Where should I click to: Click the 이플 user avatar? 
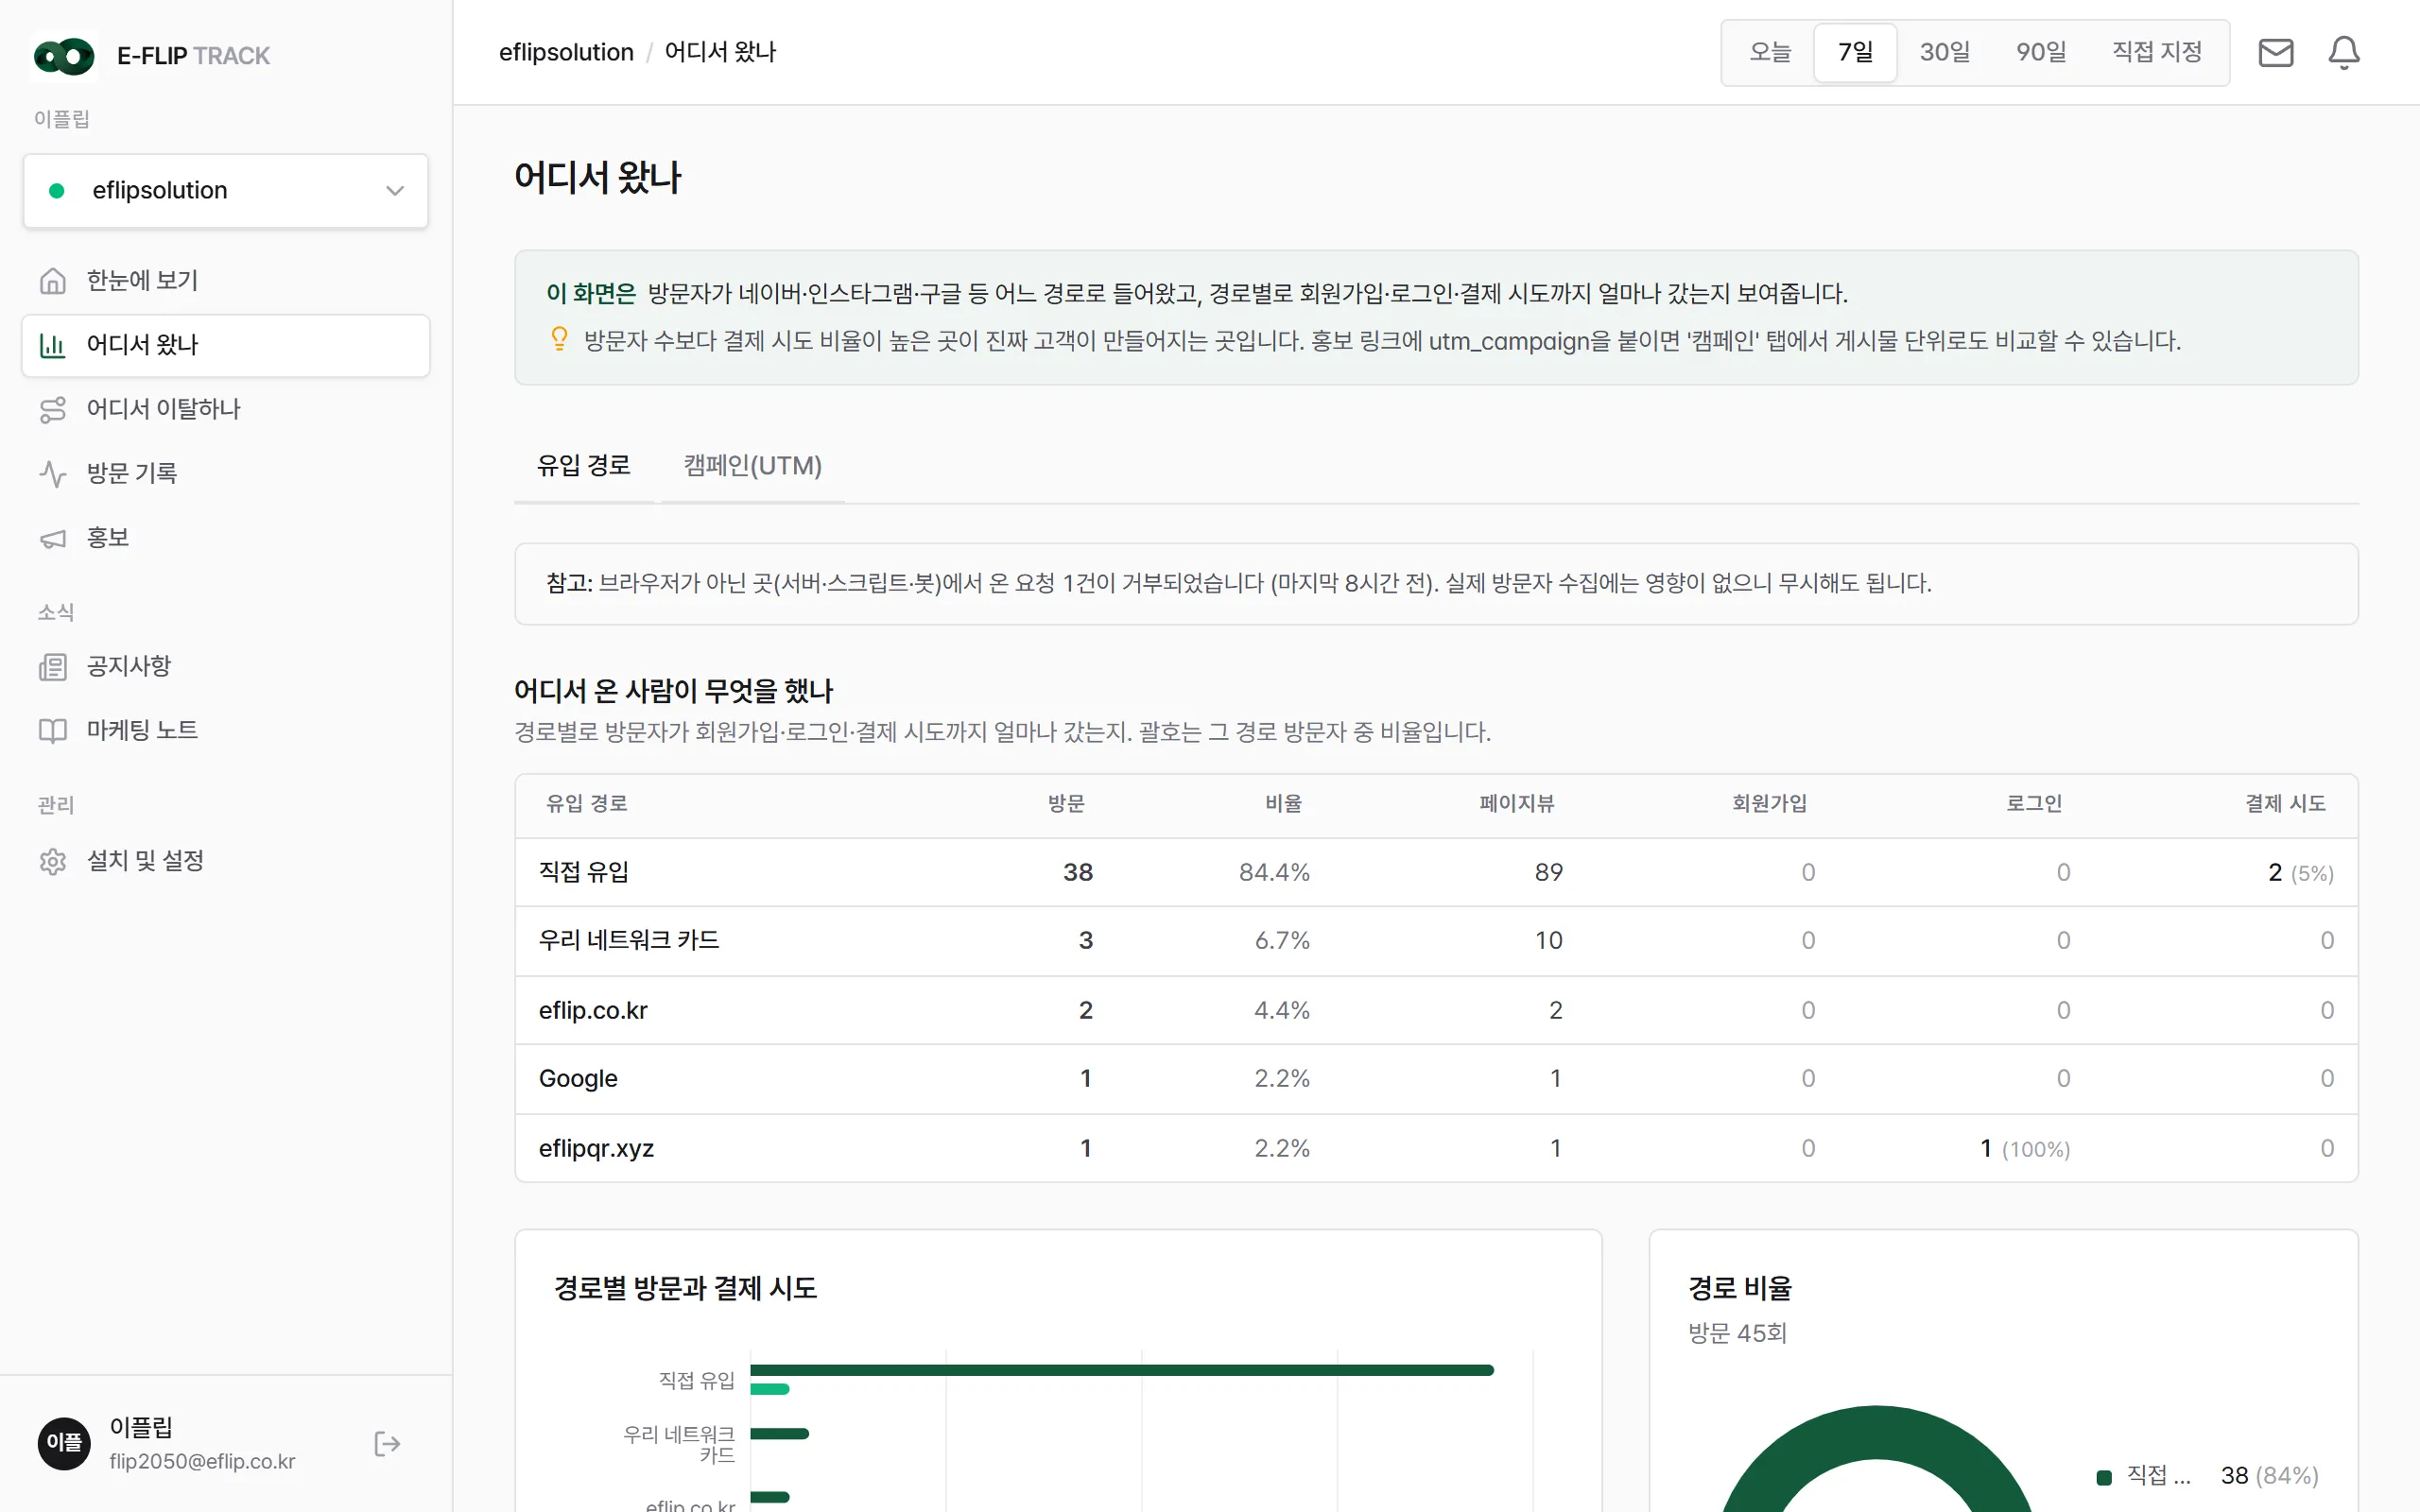pyautogui.click(x=64, y=1443)
